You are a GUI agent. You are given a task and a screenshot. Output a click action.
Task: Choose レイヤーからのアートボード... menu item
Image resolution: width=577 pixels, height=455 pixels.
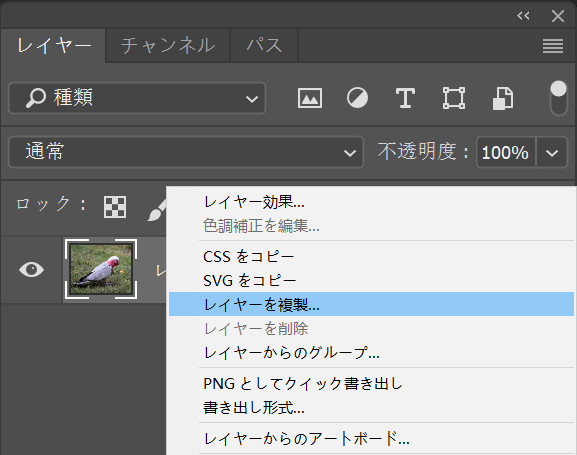coord(371,438)
